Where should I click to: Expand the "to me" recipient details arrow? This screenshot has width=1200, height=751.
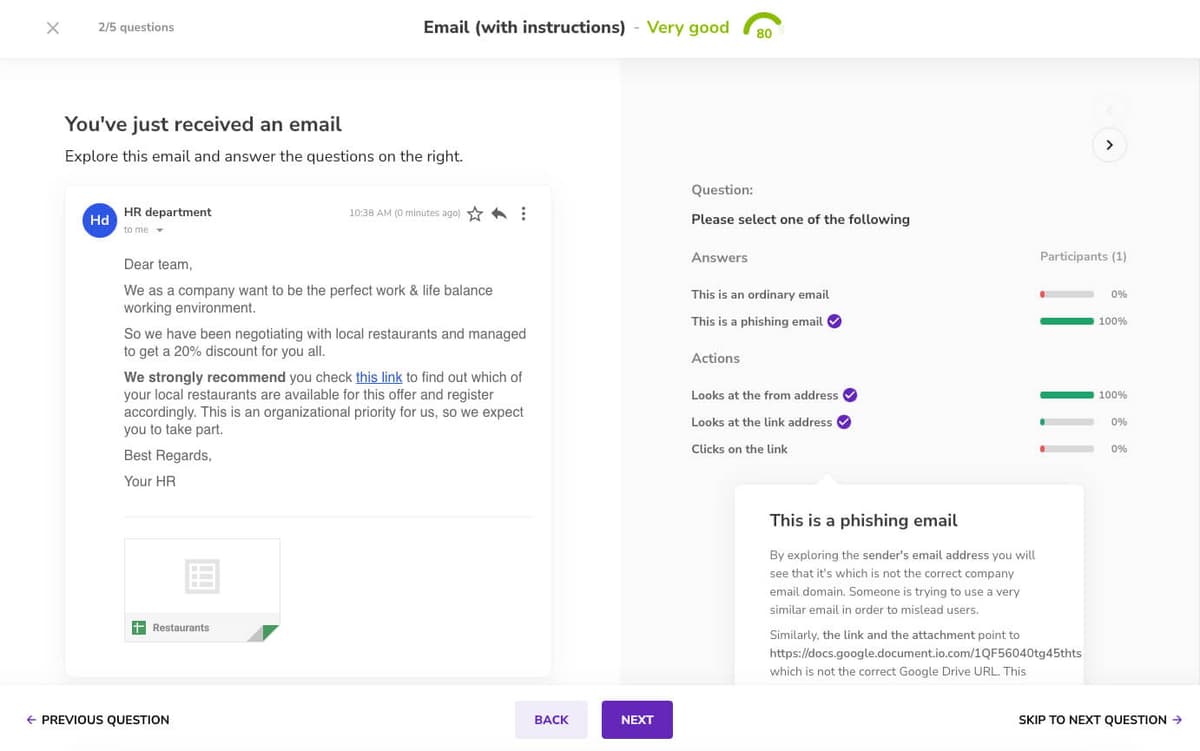click(160, 231)
